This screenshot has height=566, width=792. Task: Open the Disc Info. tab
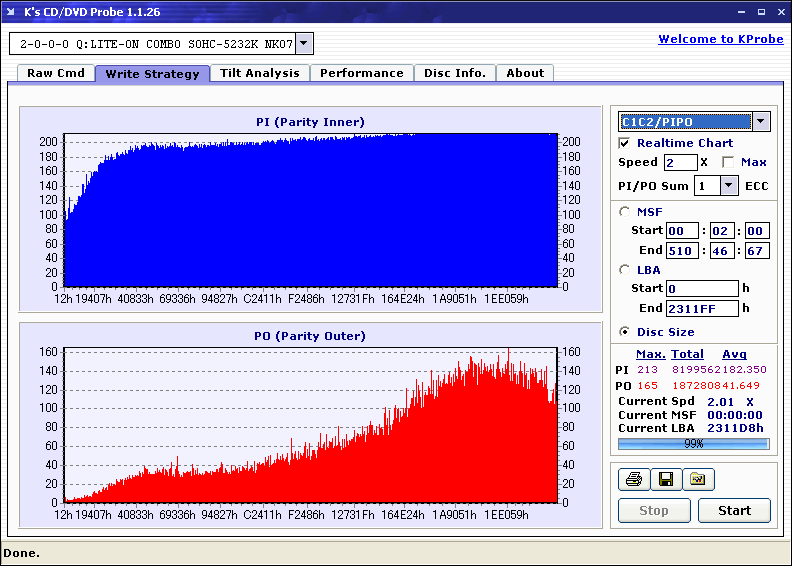pos(455,73)
